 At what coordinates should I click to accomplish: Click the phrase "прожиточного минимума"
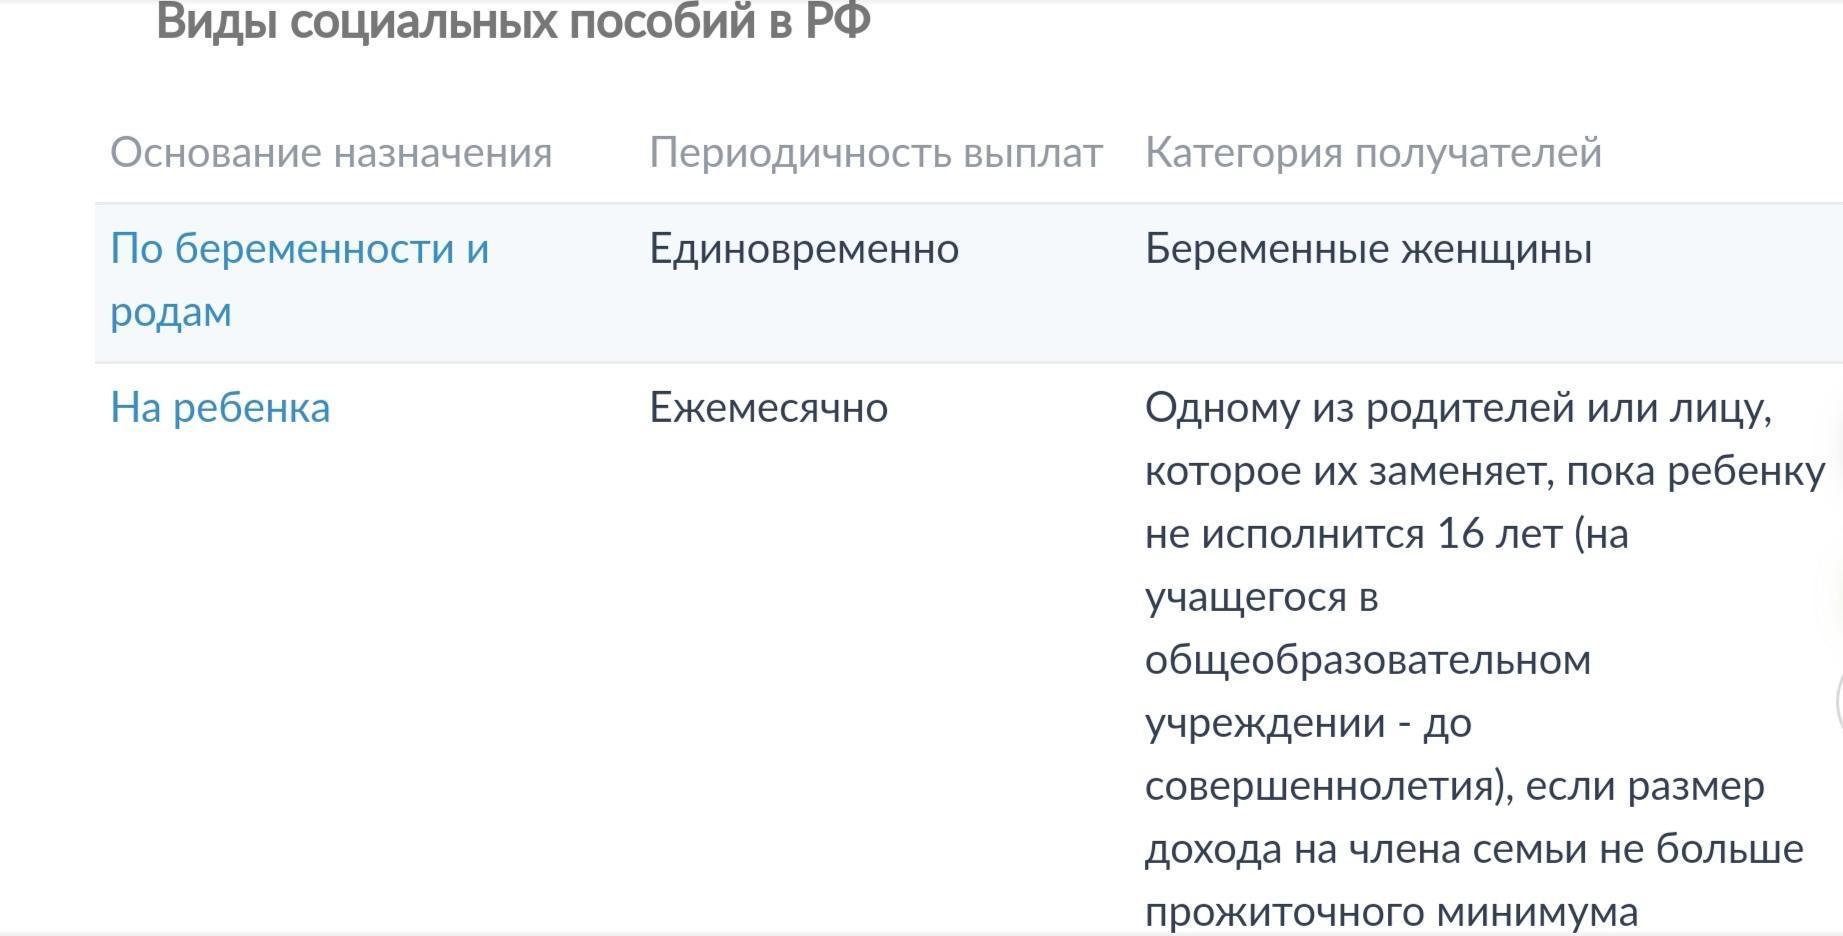[1391, 912]
